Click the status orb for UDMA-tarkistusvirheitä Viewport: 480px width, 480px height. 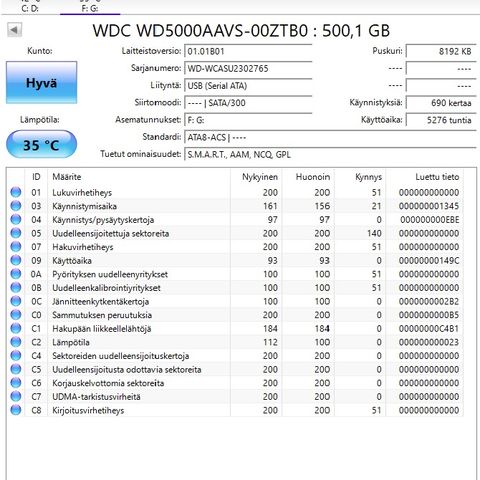click(16, 396)
